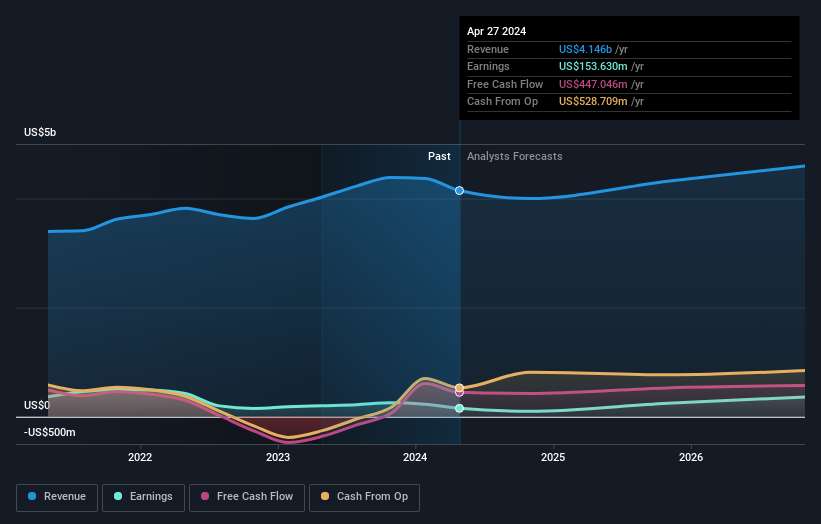Click the US$528.709m cash from op value
This screenshot has width=821, height=524.
point(593,102)
